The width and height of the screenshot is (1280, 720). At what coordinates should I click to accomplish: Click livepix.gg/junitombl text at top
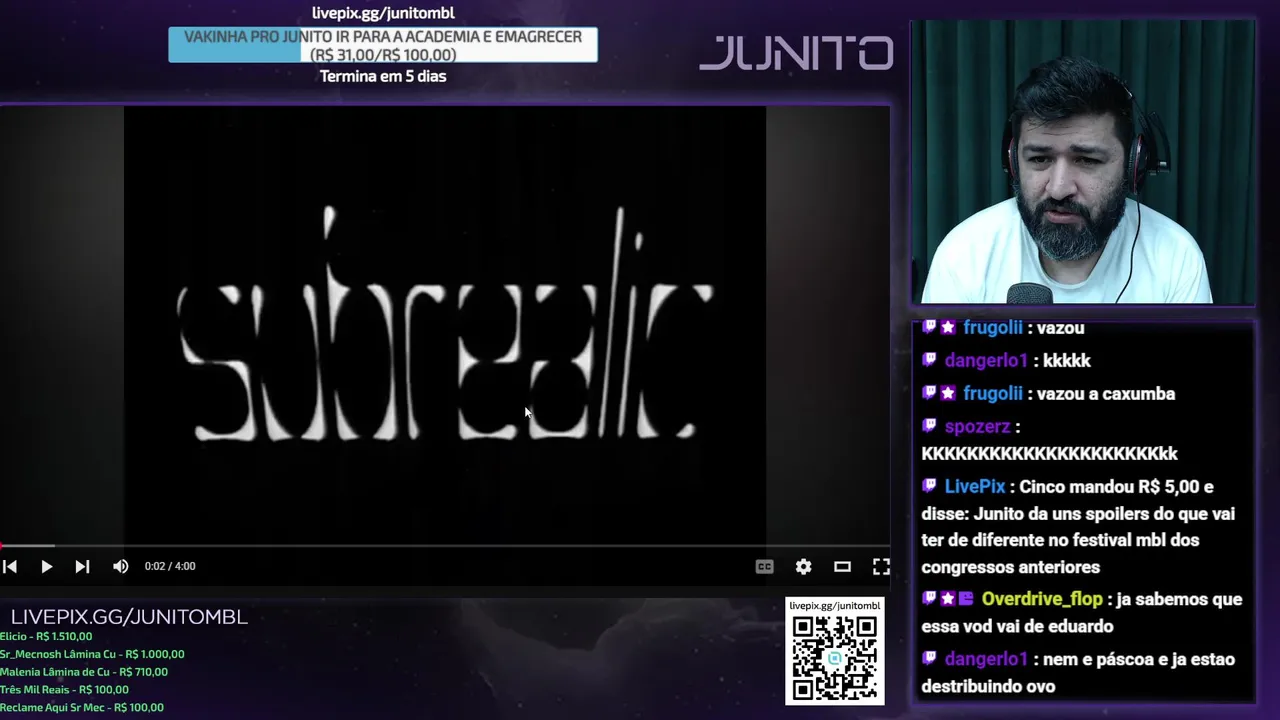click(x=383, y=13)
